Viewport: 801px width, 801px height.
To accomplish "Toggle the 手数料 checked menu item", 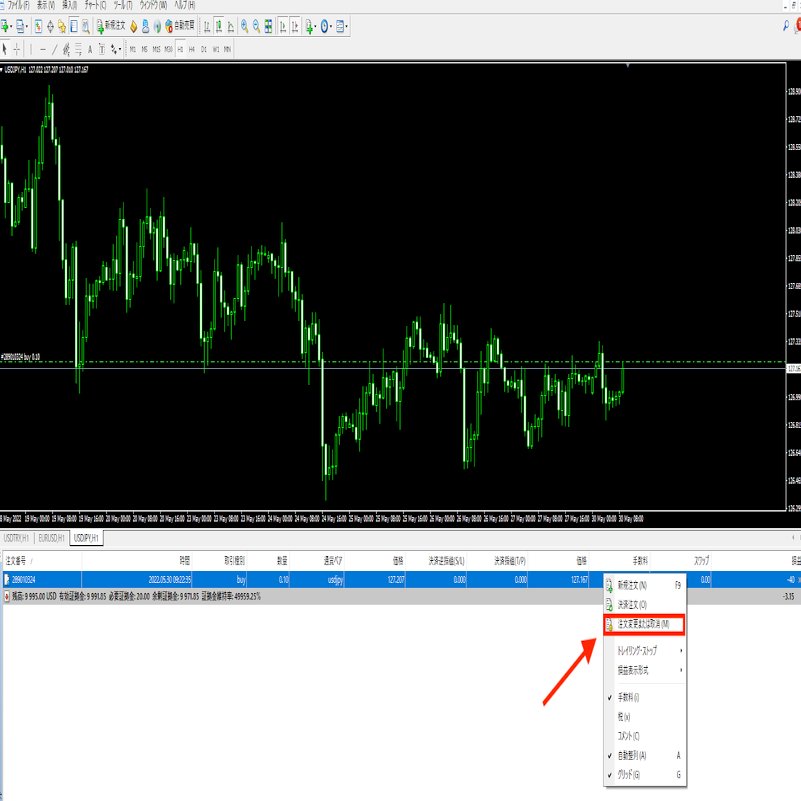I will pyautogui.click(x=645, y=697).
